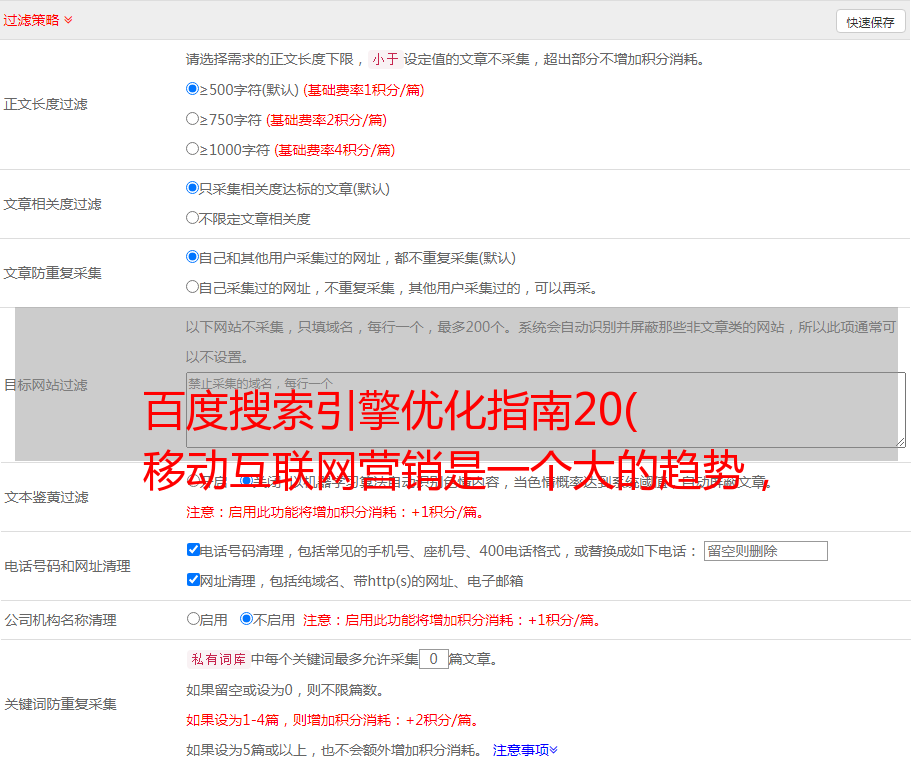This screenshot has width=912, height=768.
Task: Click the (基础费率1积分/篇) red note
Action: tap(364, 90)
